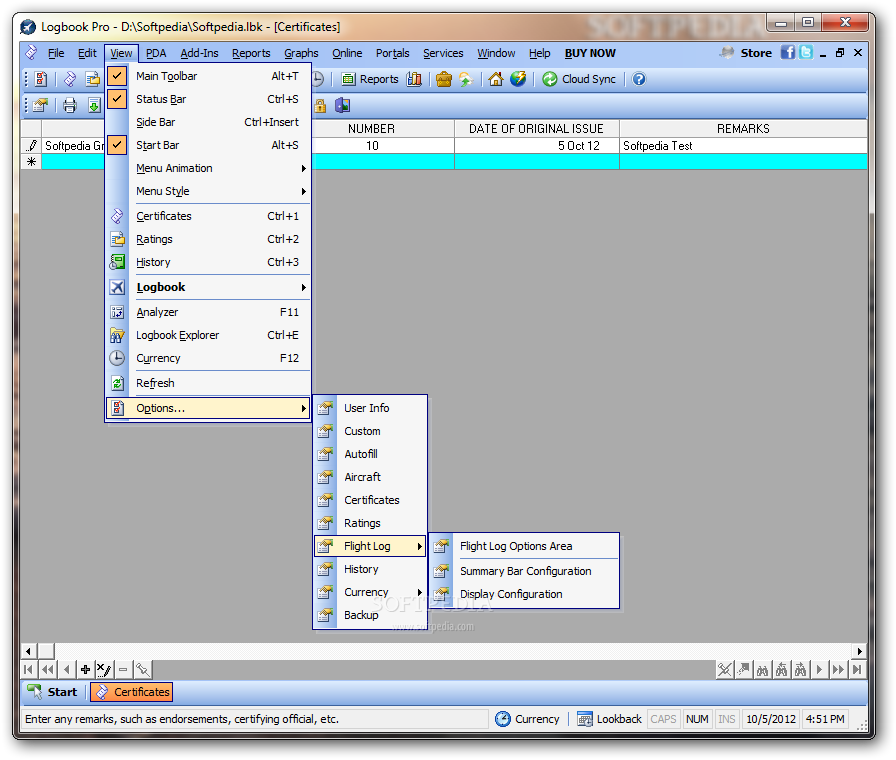
Task: Click the horizontal scrollbar right arrow
Action: (859, 651)
